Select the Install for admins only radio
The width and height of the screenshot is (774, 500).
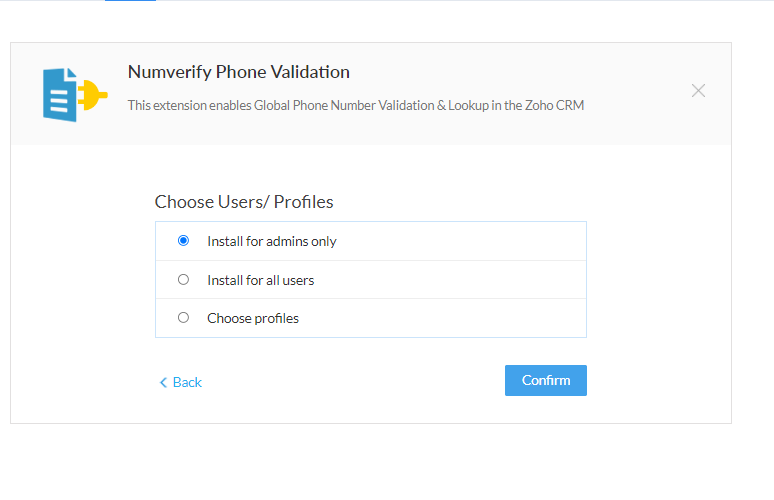click(183, 240)
